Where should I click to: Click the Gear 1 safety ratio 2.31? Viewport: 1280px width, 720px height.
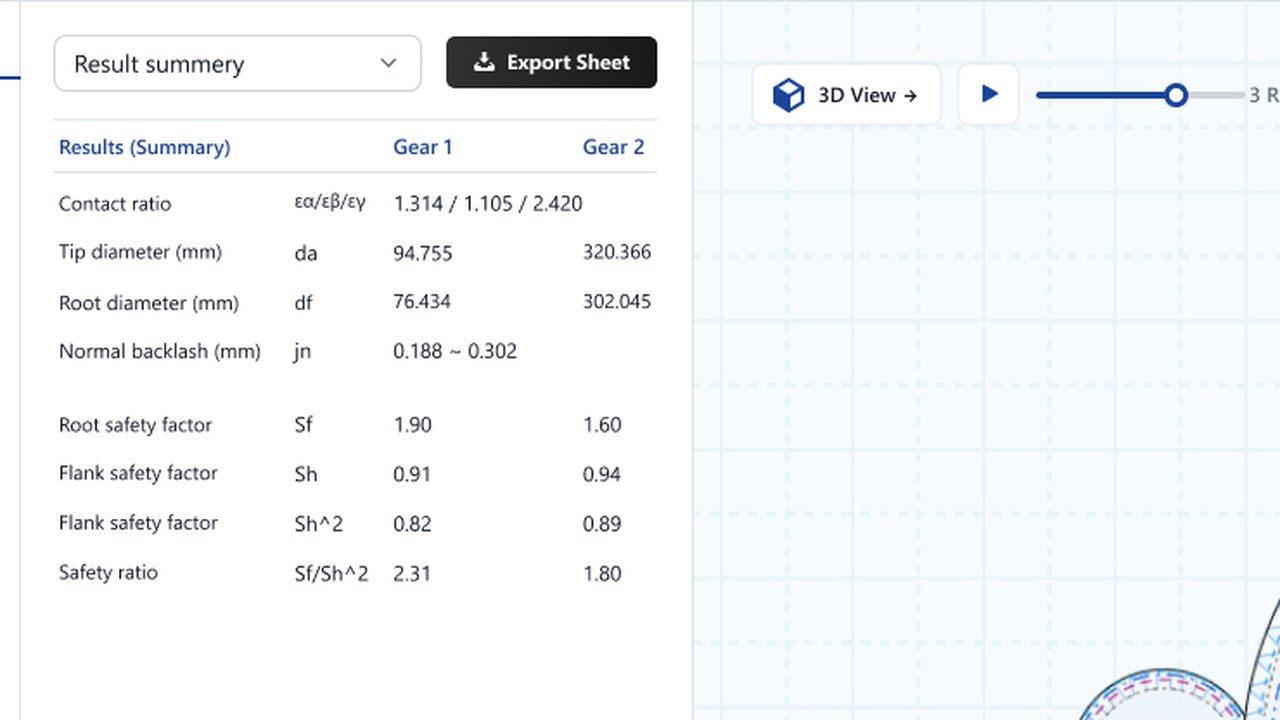412,574
